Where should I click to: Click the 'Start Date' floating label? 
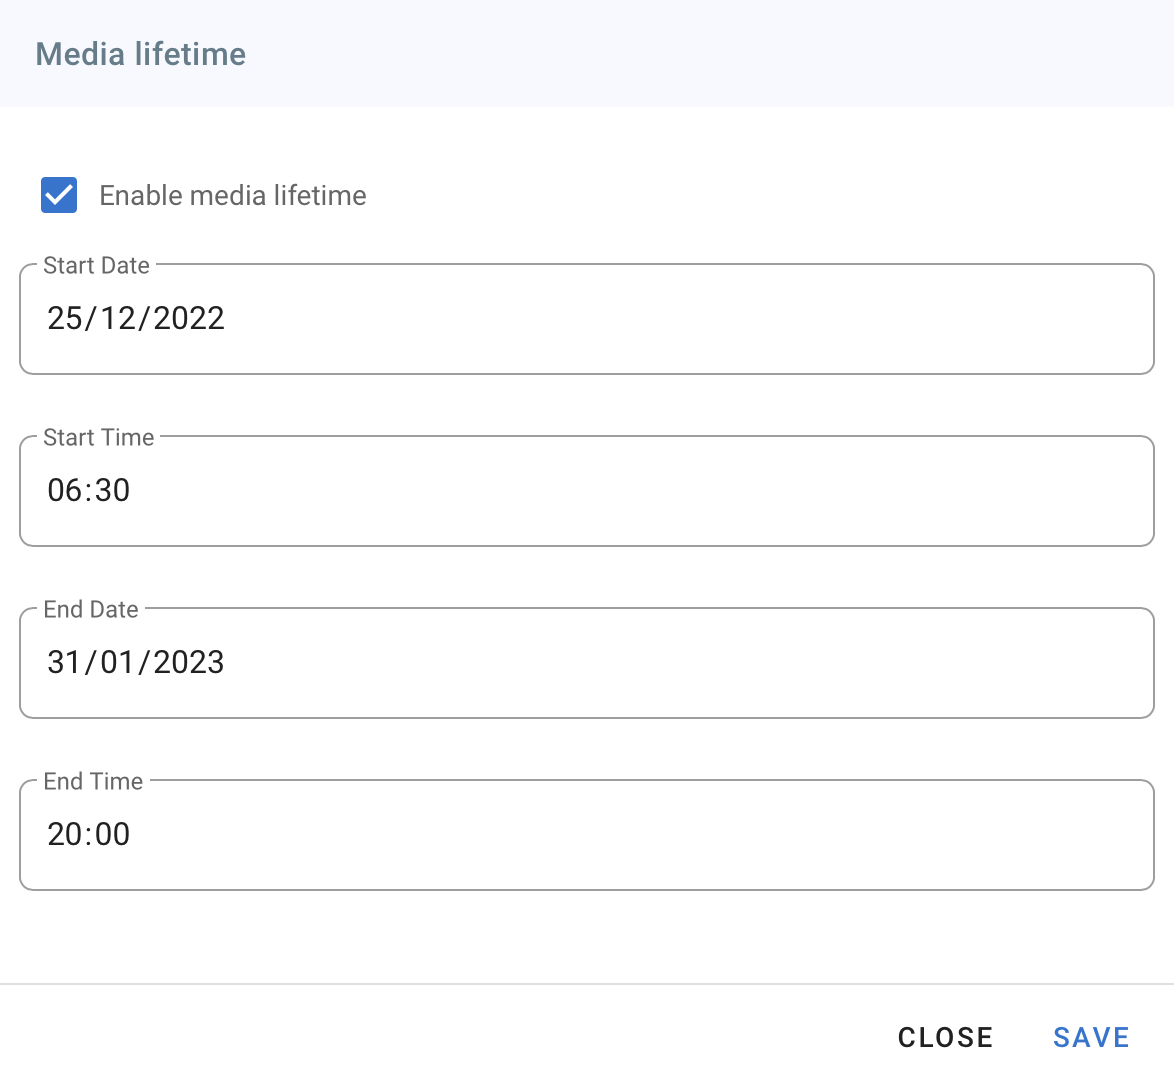[x=96, y=266]
